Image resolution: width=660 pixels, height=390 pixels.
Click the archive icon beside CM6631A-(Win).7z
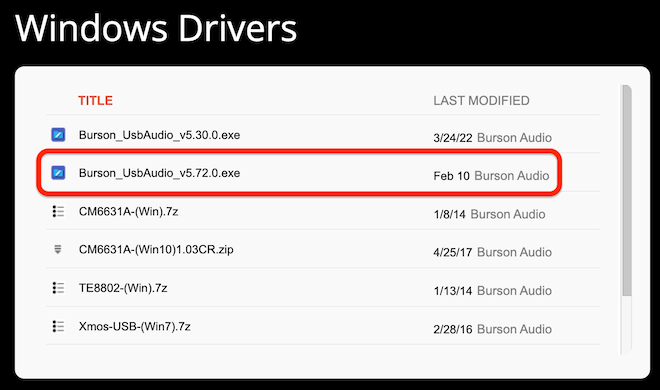click(58, 211)
